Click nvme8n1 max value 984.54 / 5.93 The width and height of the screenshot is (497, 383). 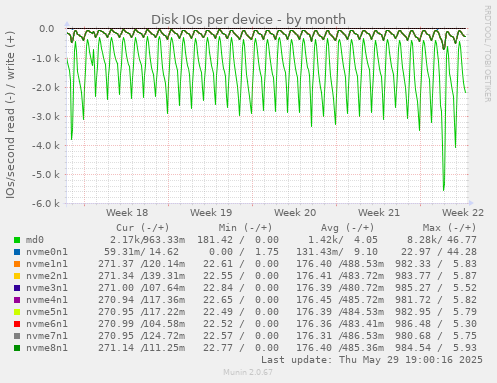[x=436, y=348]
